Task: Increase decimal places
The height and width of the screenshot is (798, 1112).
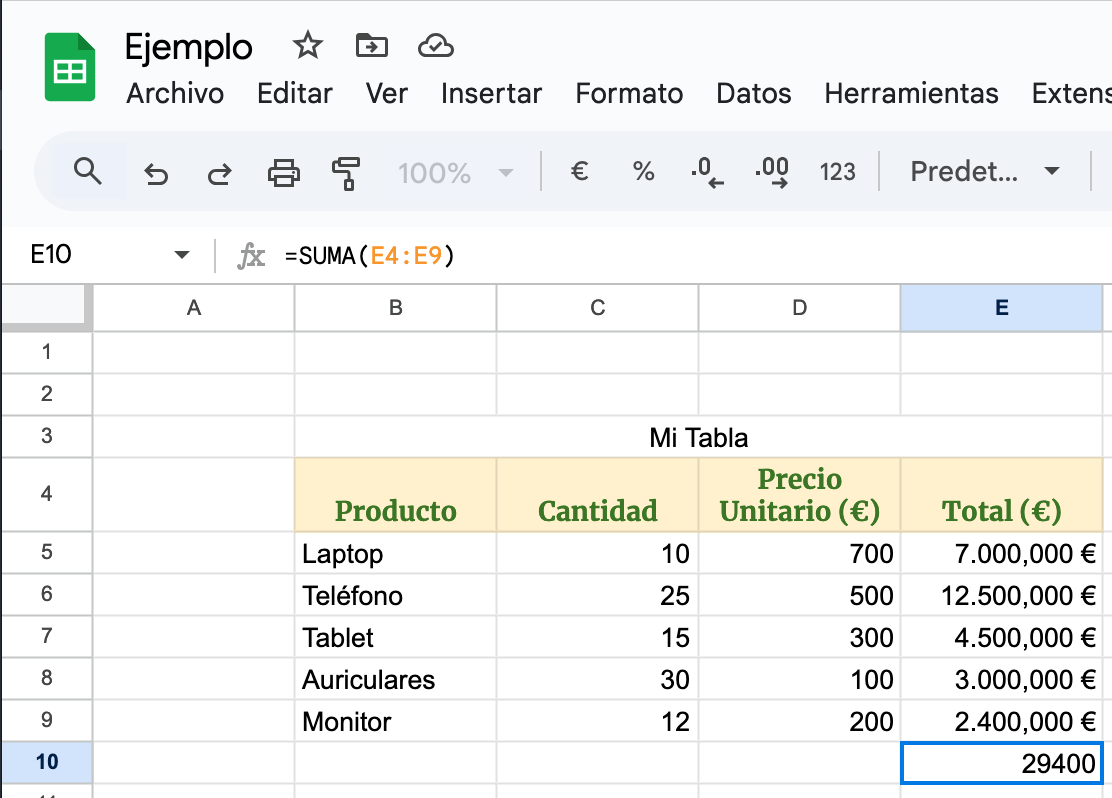Action: (x=772, y=172)
